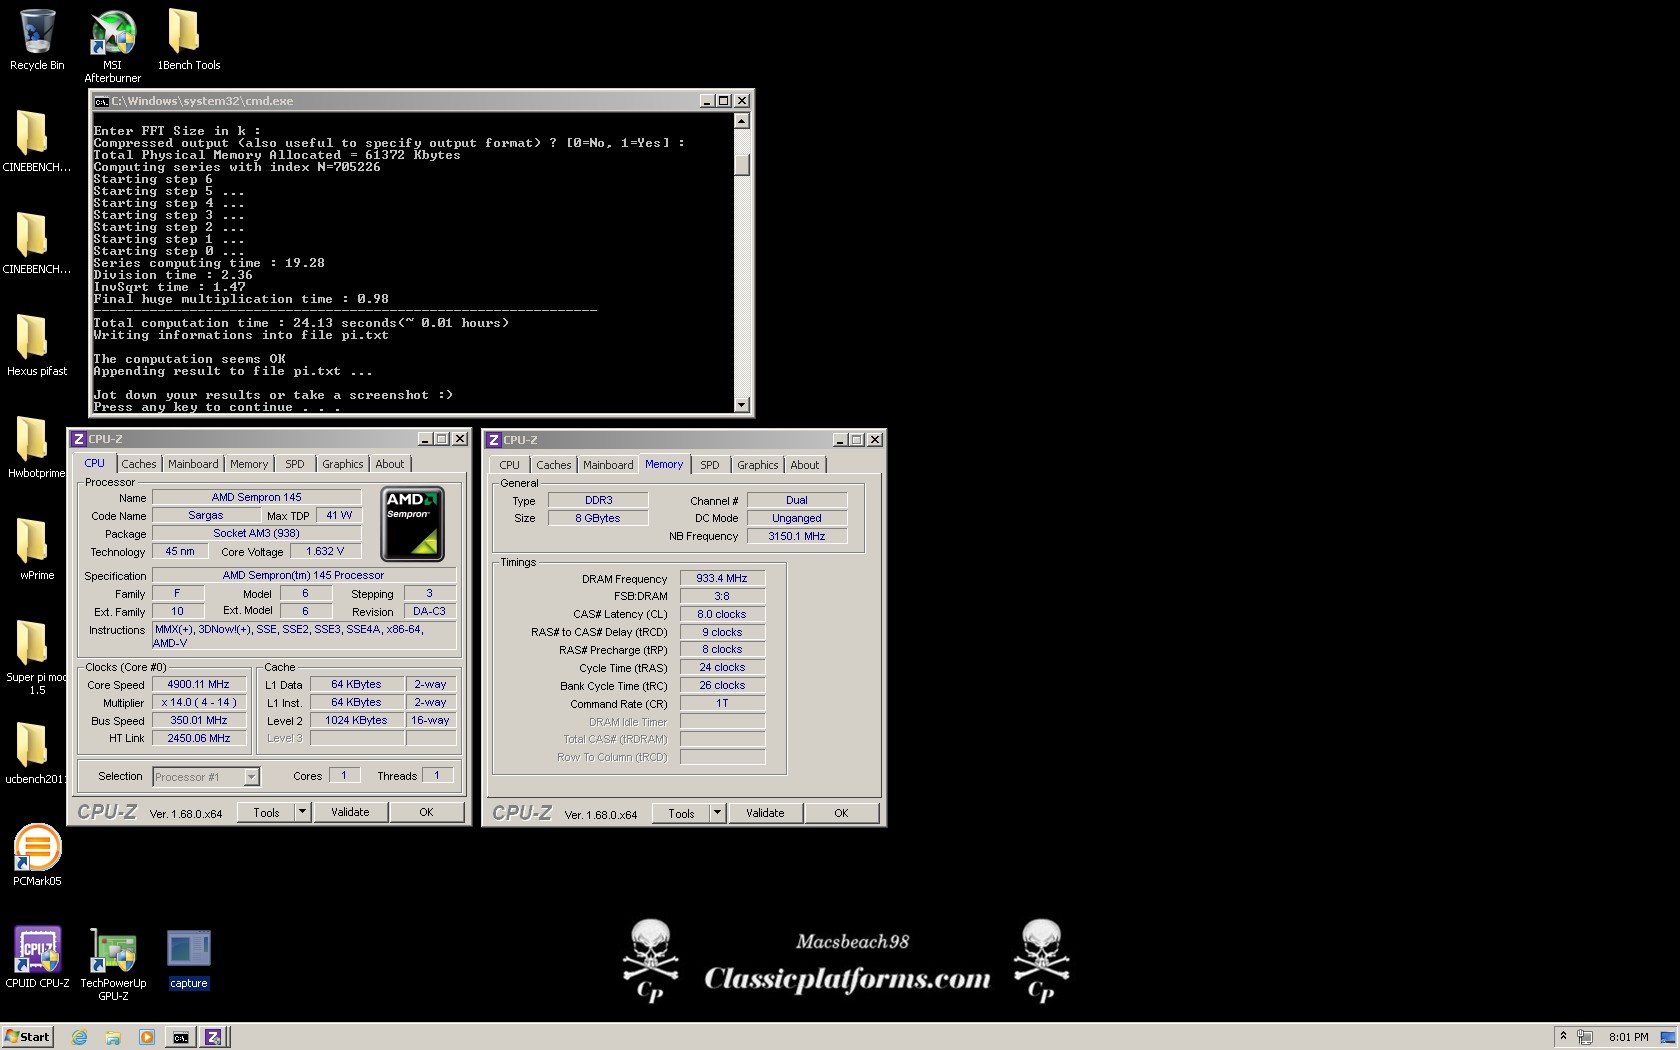Image resolution: width=1680 pixels, height=1050 pixels.
Task: Select Caches tab in right CPU-Z window
Action: pyautogui.click(x=554, y=465)
